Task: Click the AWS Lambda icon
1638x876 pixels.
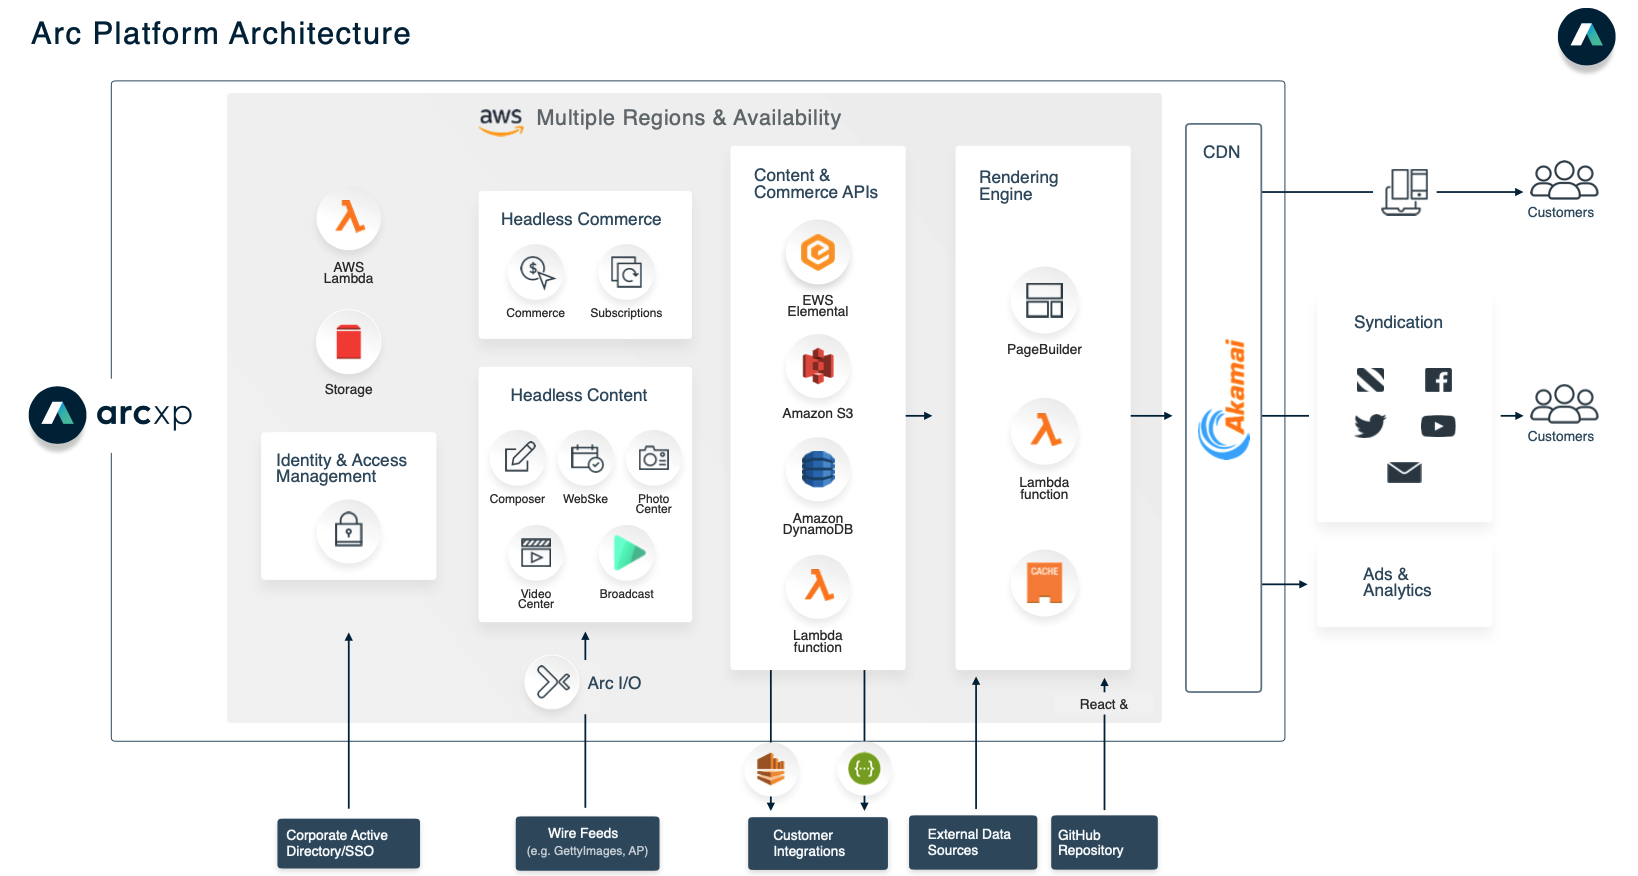Action: (x=349, y=218)
